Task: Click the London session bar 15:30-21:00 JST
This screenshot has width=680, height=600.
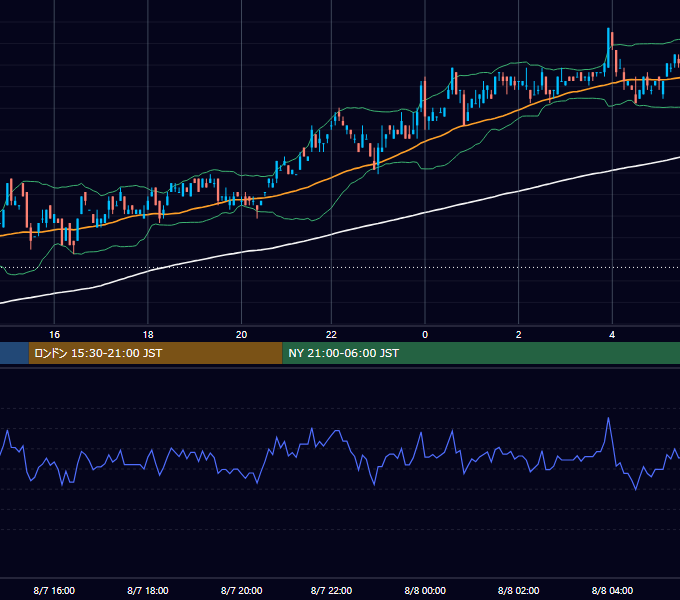Action: pyautogui.click(x=155, y=353)
